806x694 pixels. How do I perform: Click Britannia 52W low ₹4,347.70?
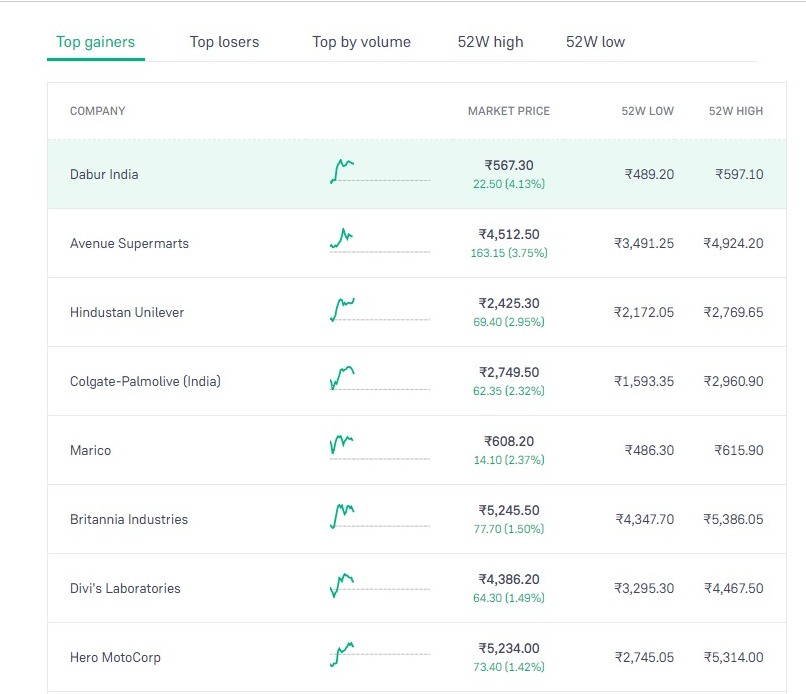[645, 519]
